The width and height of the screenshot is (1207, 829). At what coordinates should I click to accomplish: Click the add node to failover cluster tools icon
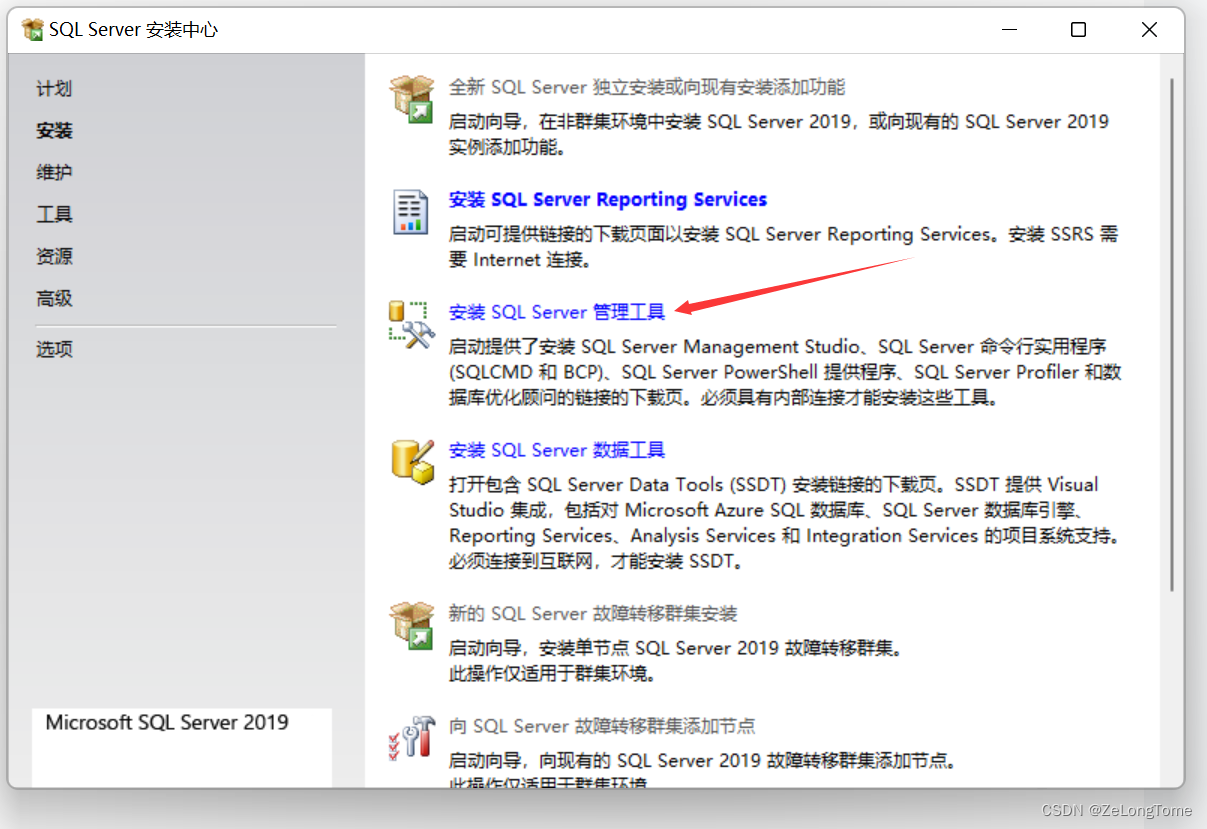(x=411, y=737)
